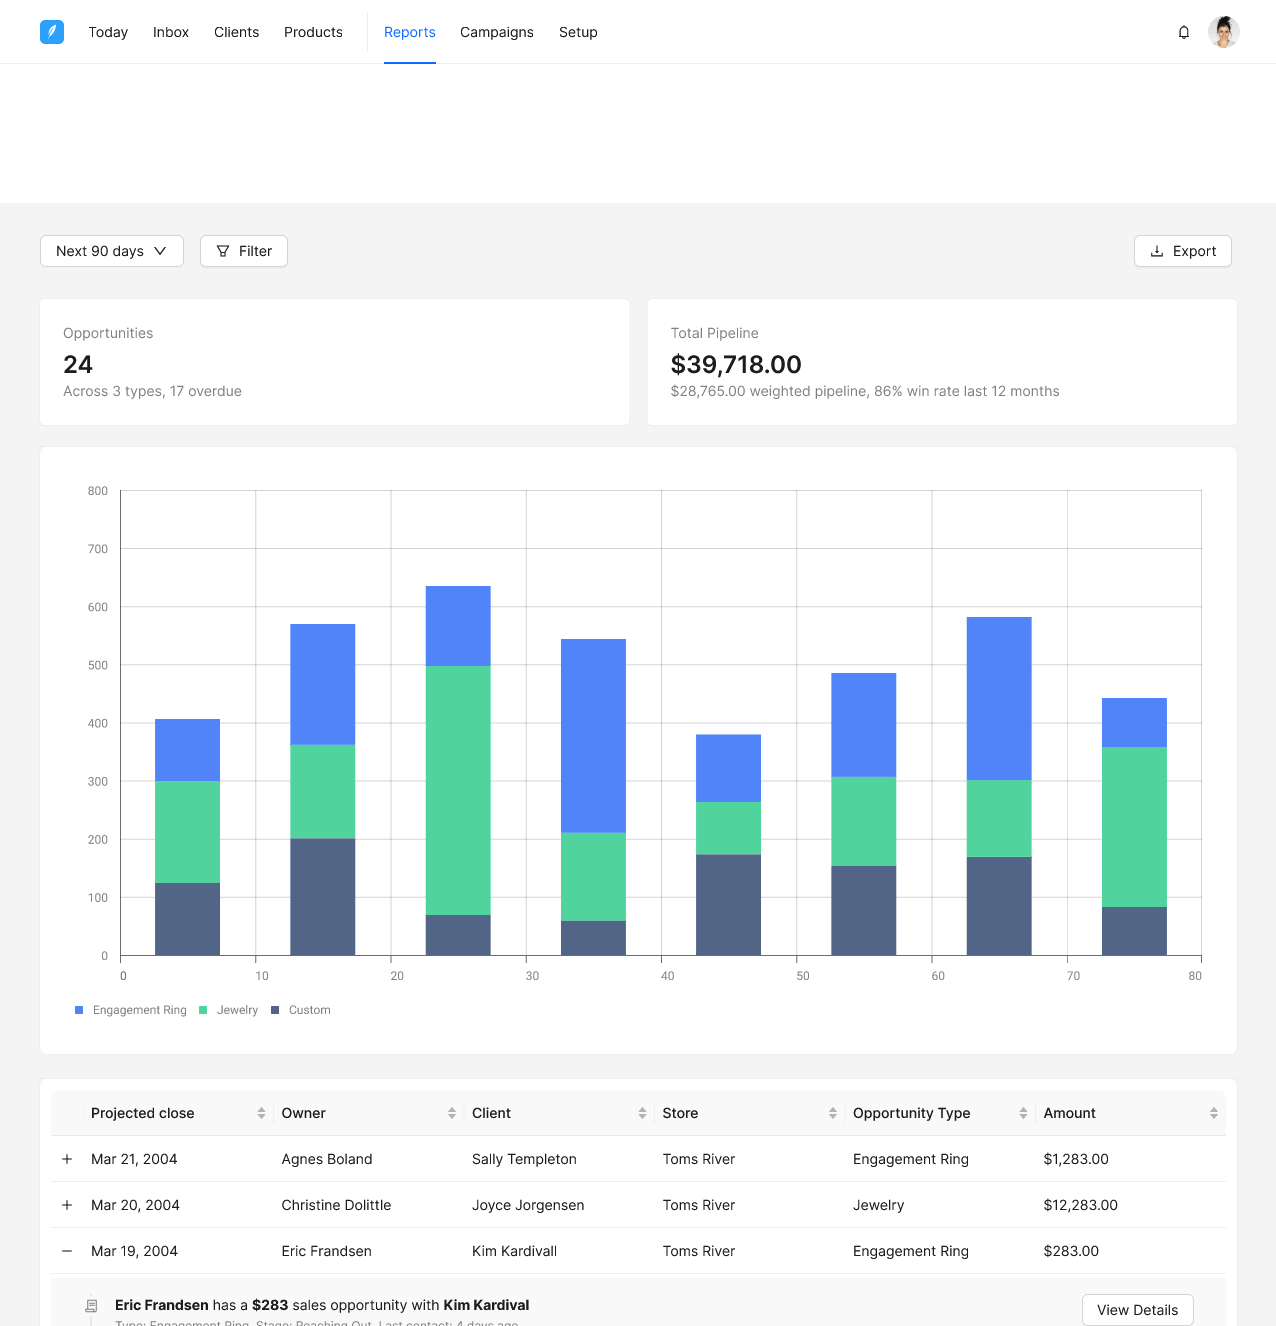
Task: Click the Export button
Action: (1182, 251)
